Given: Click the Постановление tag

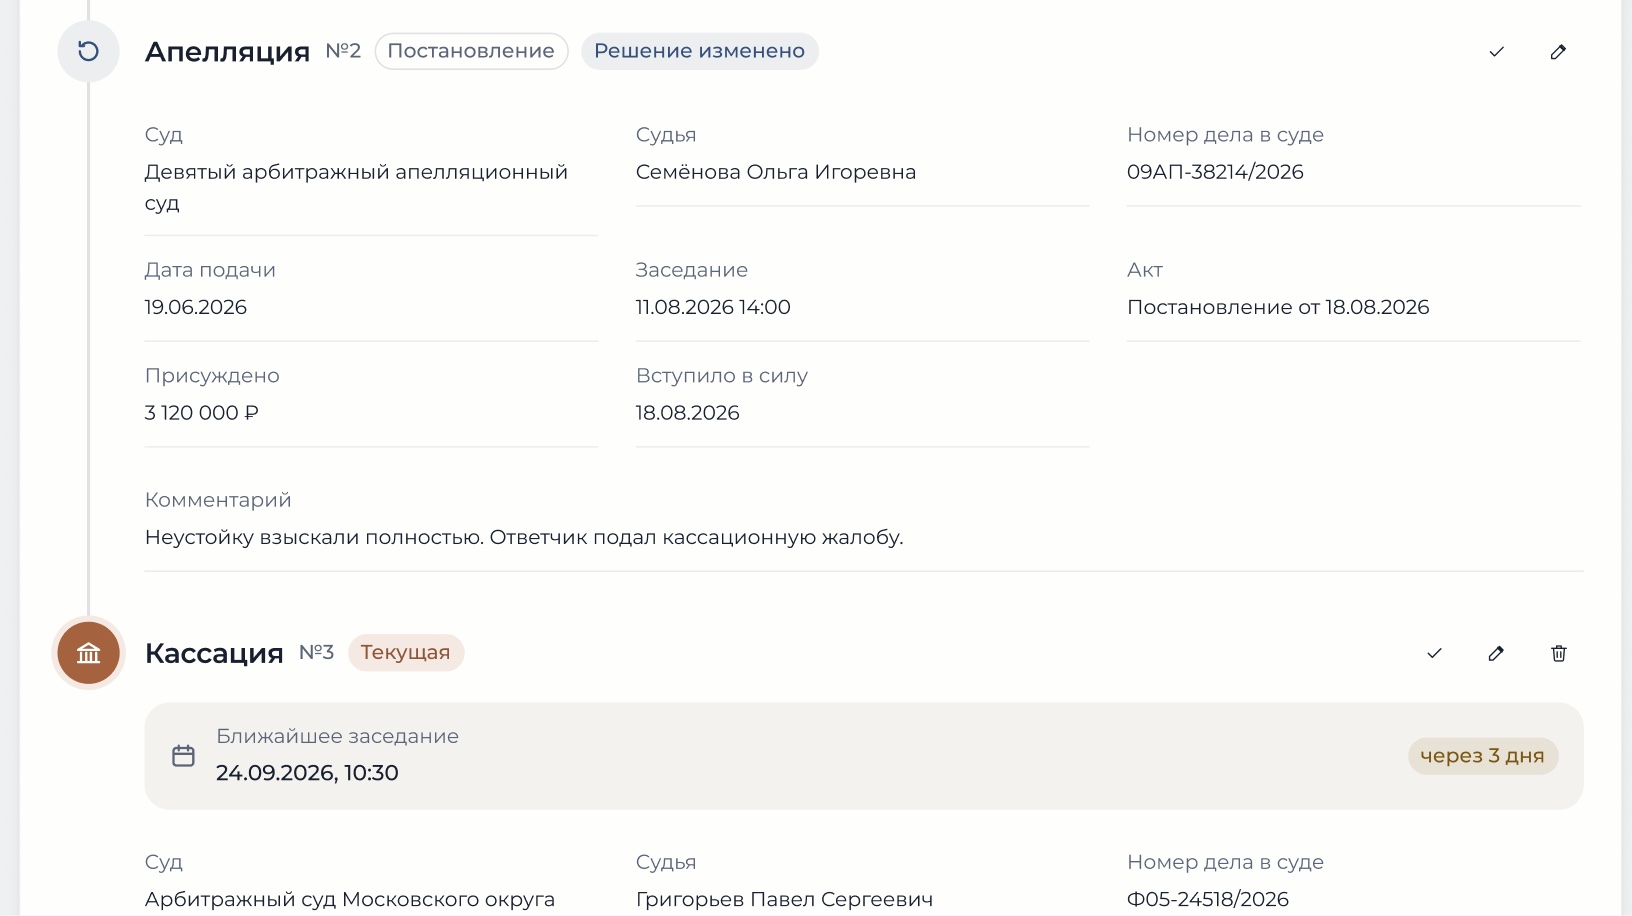Looking at the screenshot, I should click(x=471, y=51).
